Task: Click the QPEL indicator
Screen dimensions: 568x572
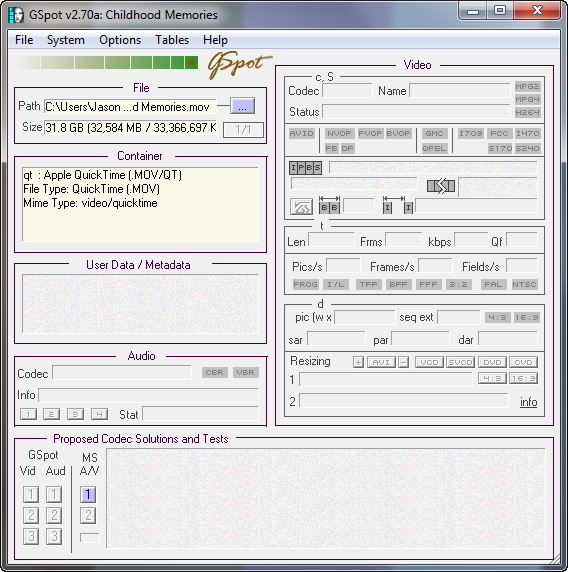Action: (x=434, y=148)
